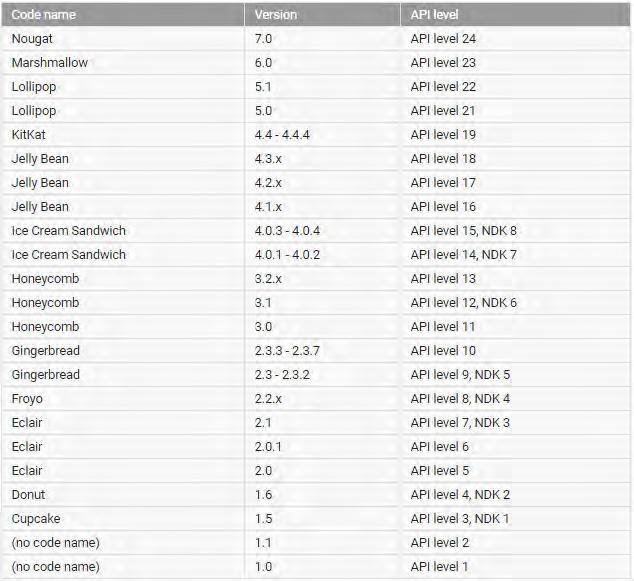This screenshot has width=634, height=581.
Task: Select Lollipop row with version 5.1
Action: (x=316, y=87)
